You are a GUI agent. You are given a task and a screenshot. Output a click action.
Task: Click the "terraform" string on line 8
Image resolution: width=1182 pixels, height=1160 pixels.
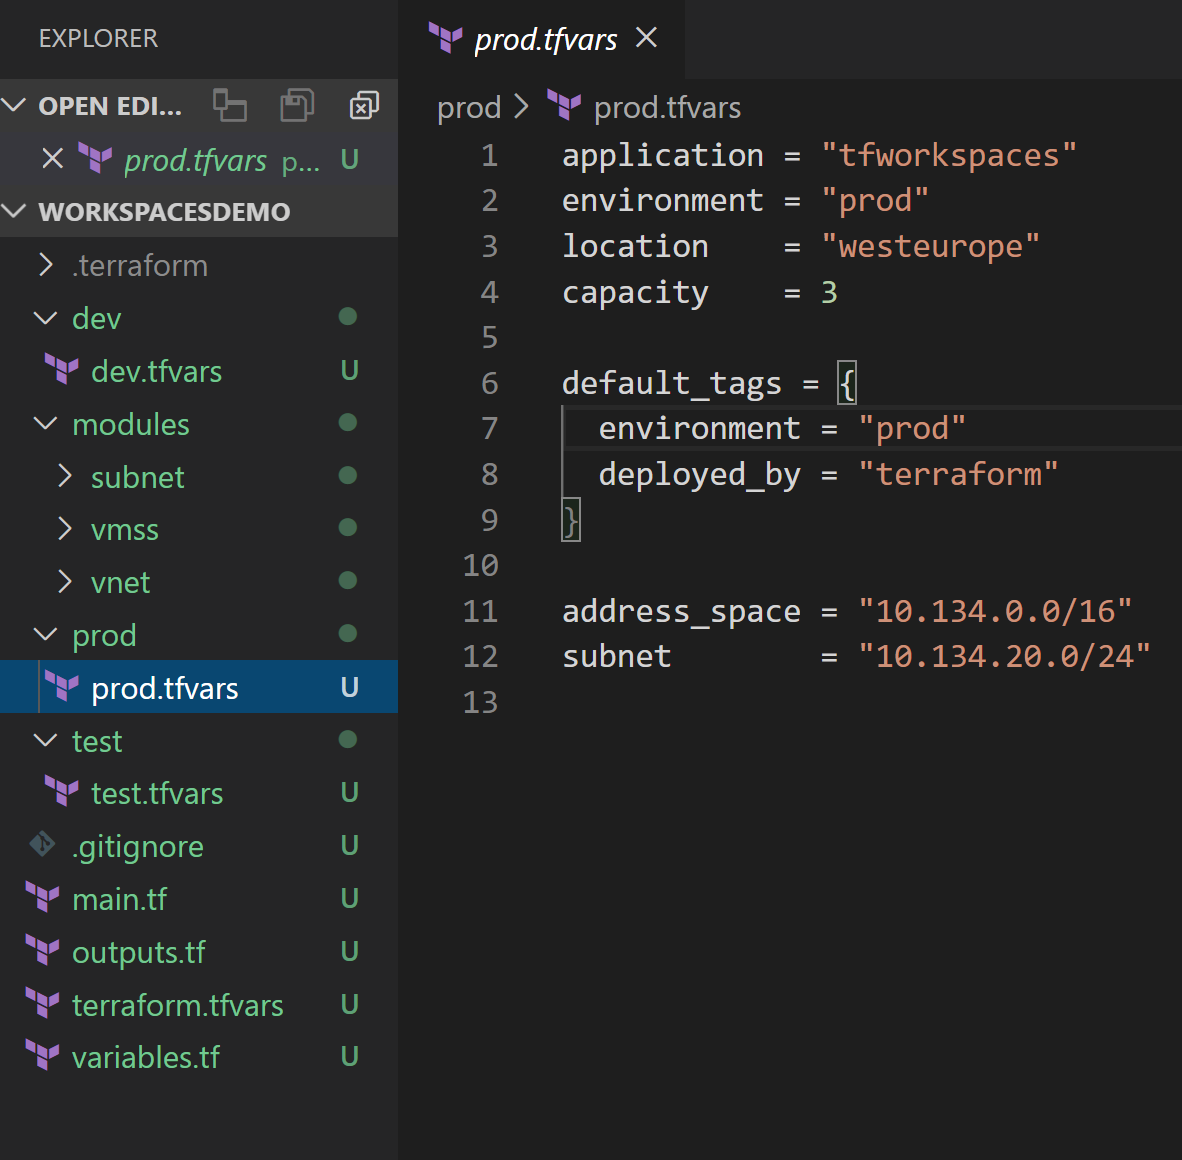[958, 474]
